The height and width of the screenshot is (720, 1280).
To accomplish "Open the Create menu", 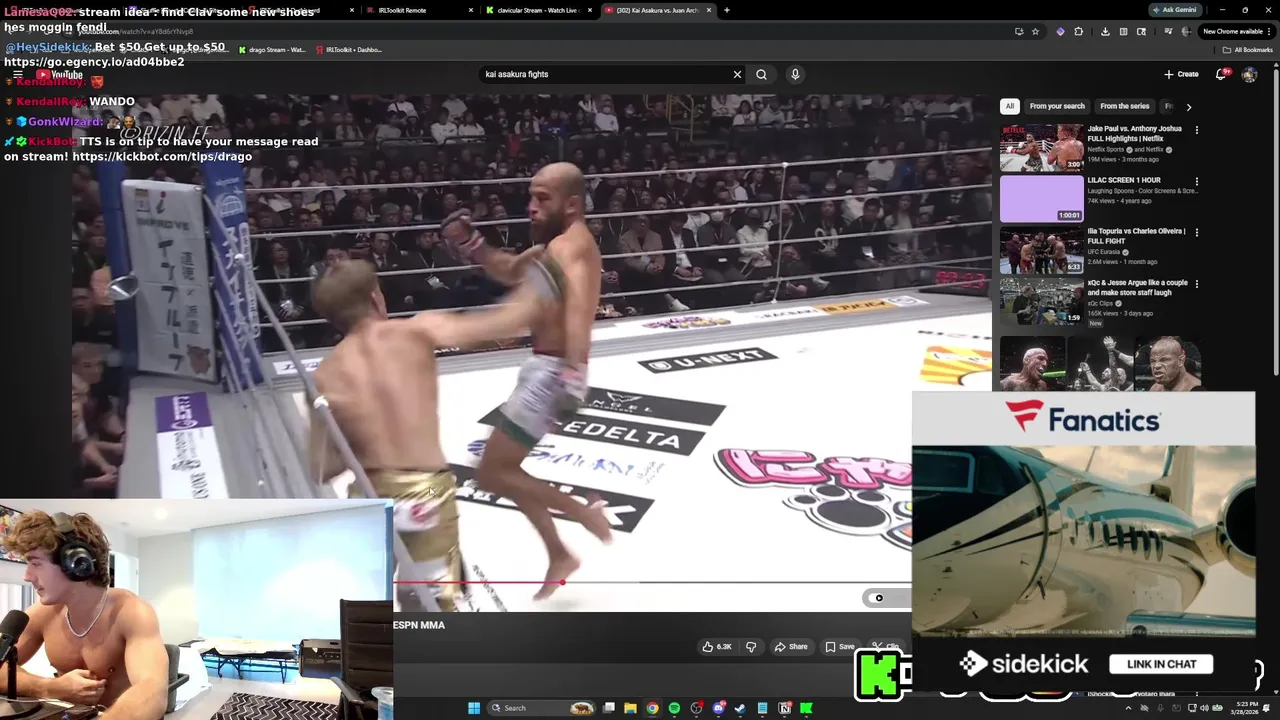I will 1181,74.
